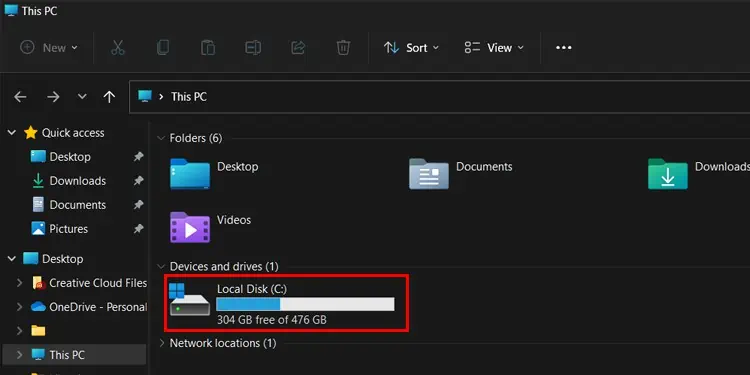Click the Rename icon in toolbar
Viewport: 750px width, 375px height.
click(x=253, y=48)
